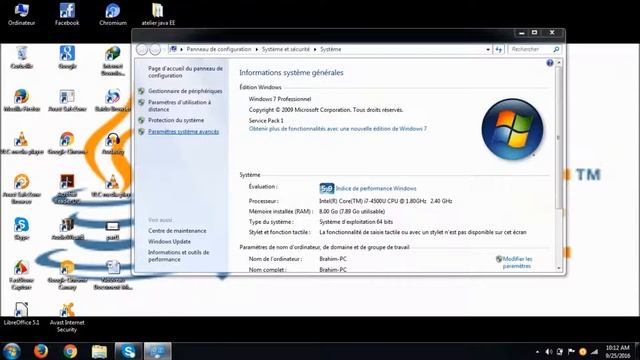Screen dimensions: 640x360
Task: Open the Chromium desktop shortcut
Action: coord(113,14)
